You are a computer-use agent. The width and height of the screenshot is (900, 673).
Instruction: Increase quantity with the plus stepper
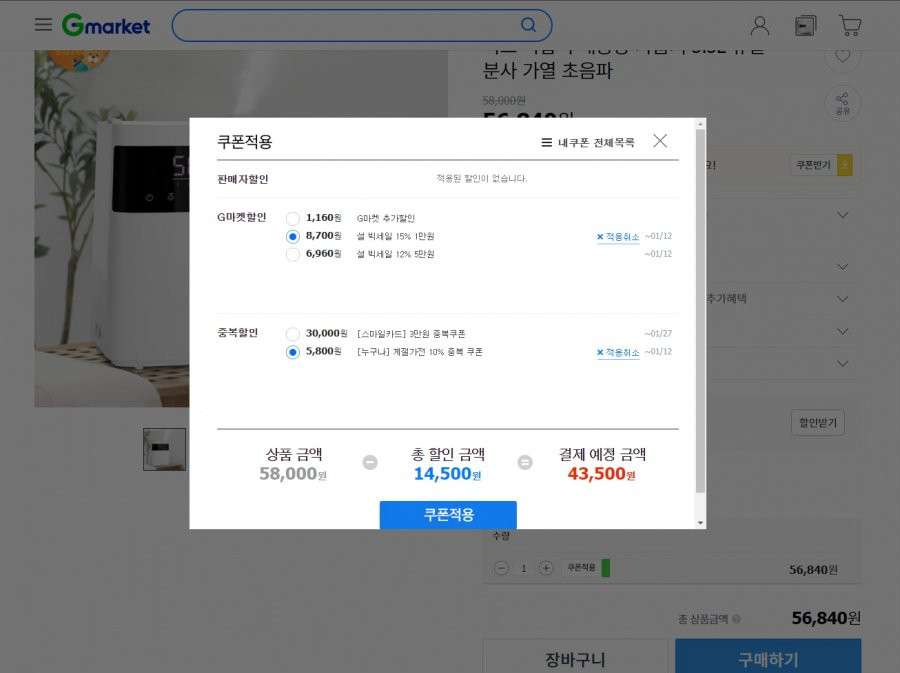coord(546,568)
